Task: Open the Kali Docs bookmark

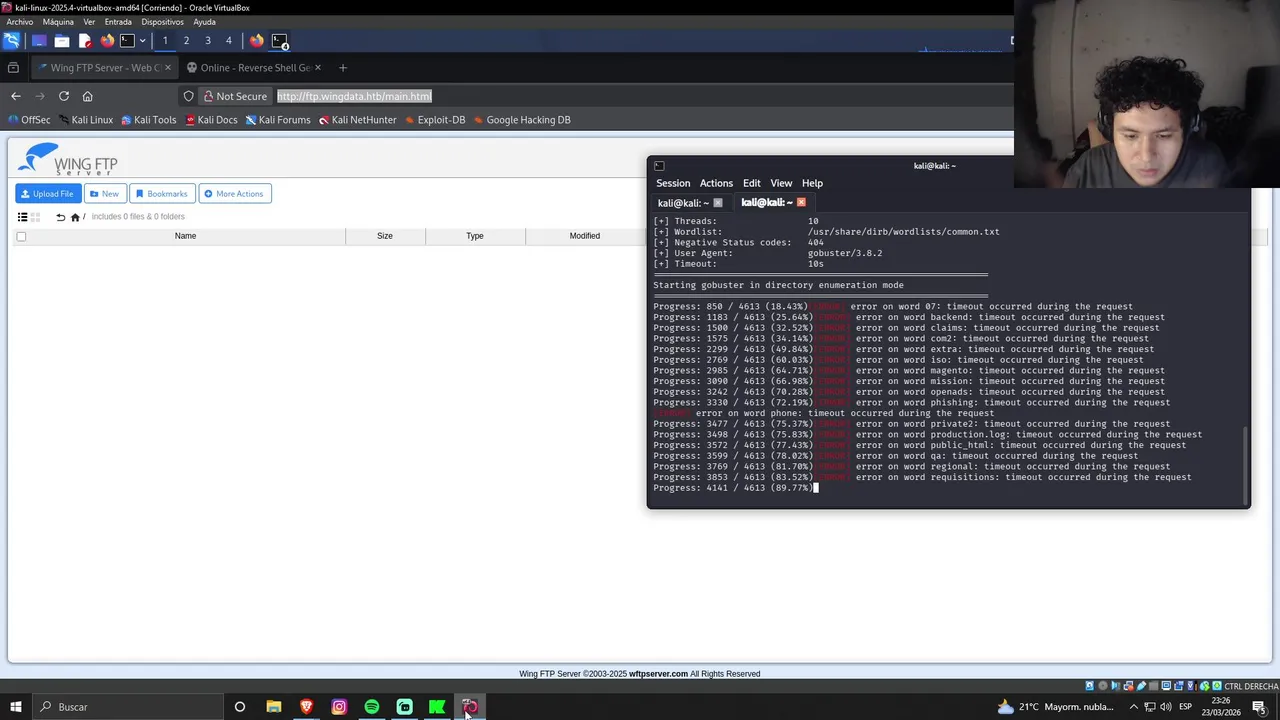Action: (x=211, y=120)
